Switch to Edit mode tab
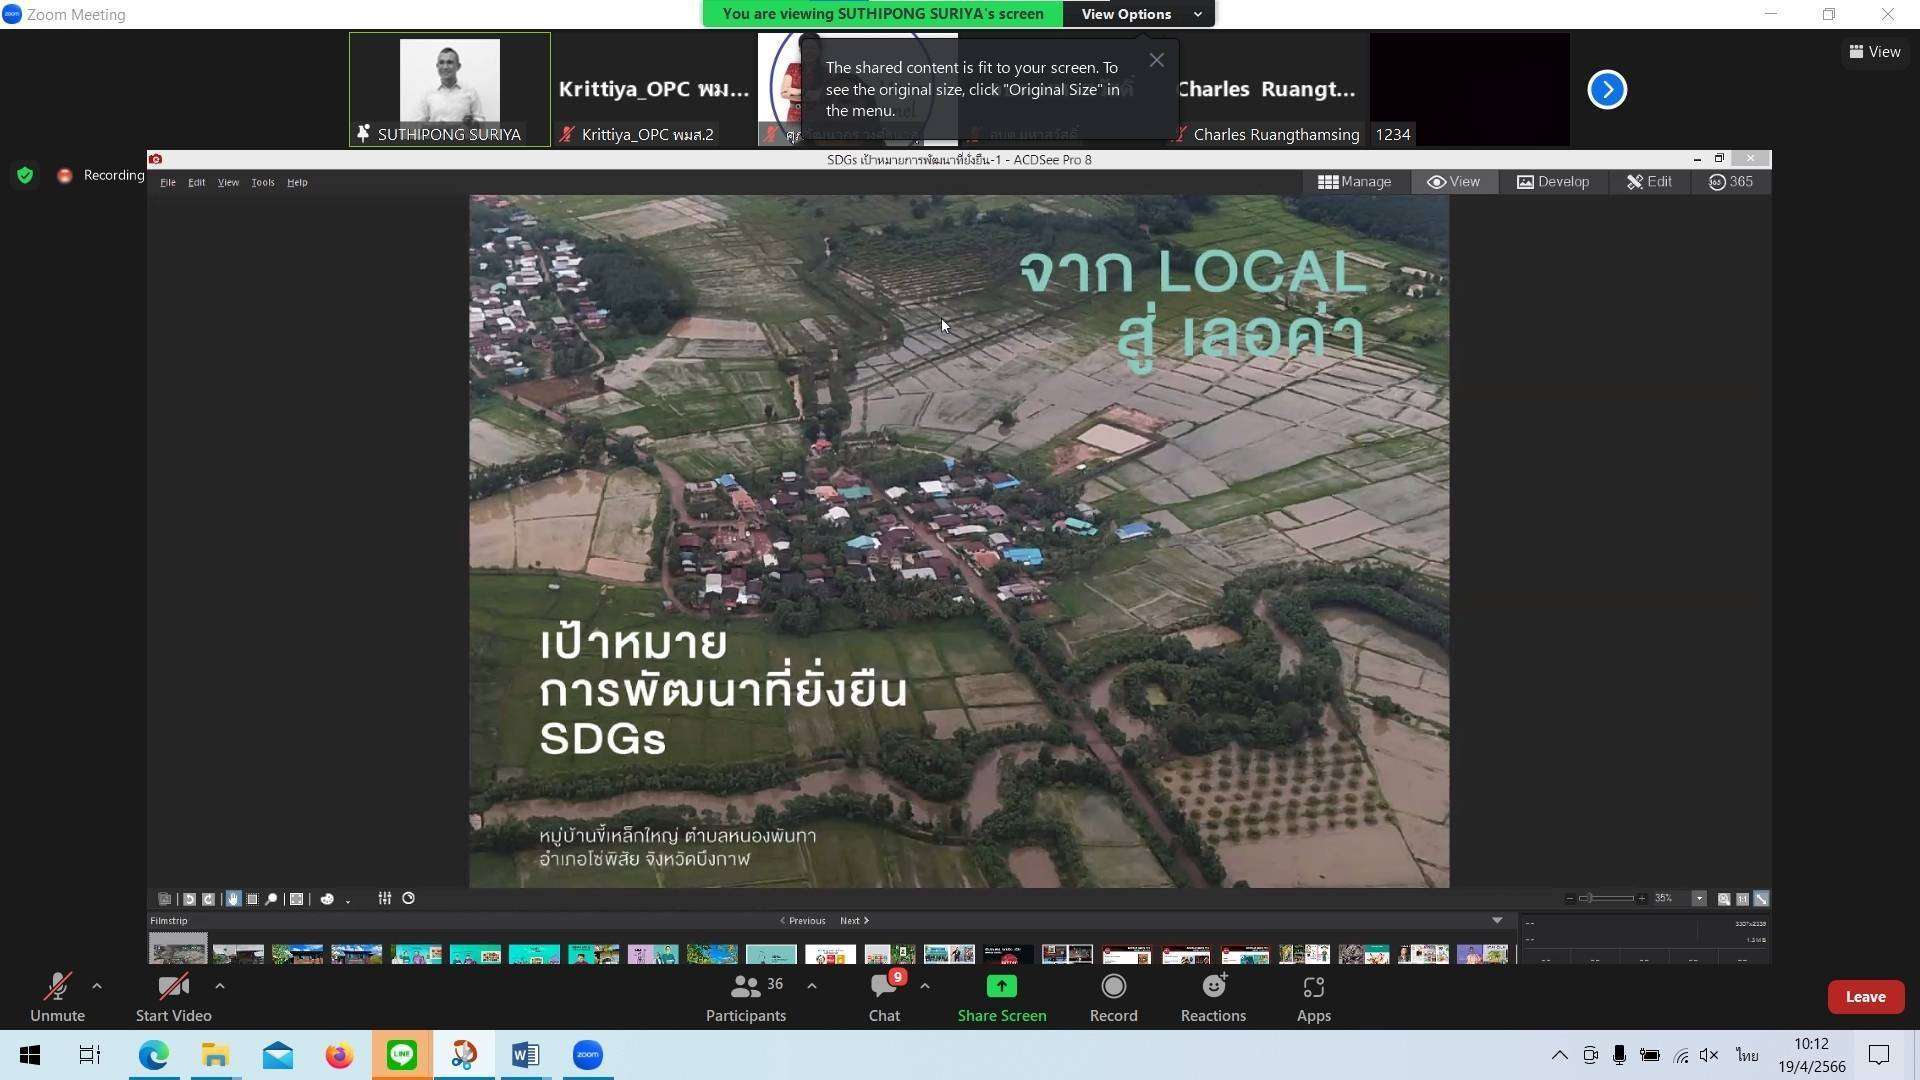This screenshot has height=1080, width=1920. [x=1648, y=182]
